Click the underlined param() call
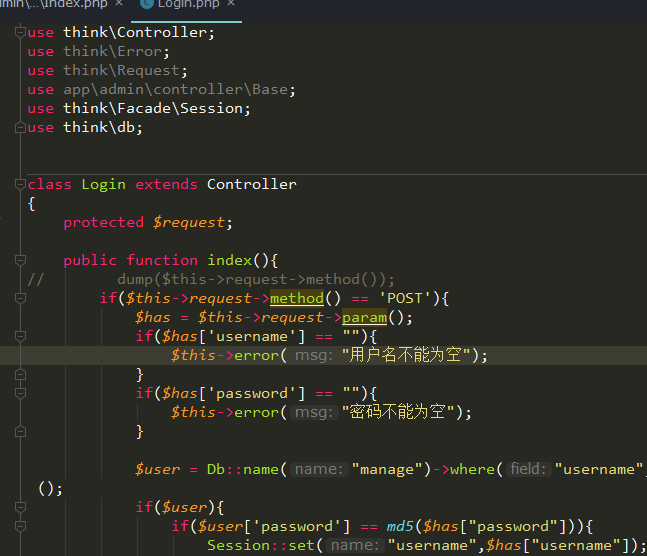 click(x=364, y=318)
